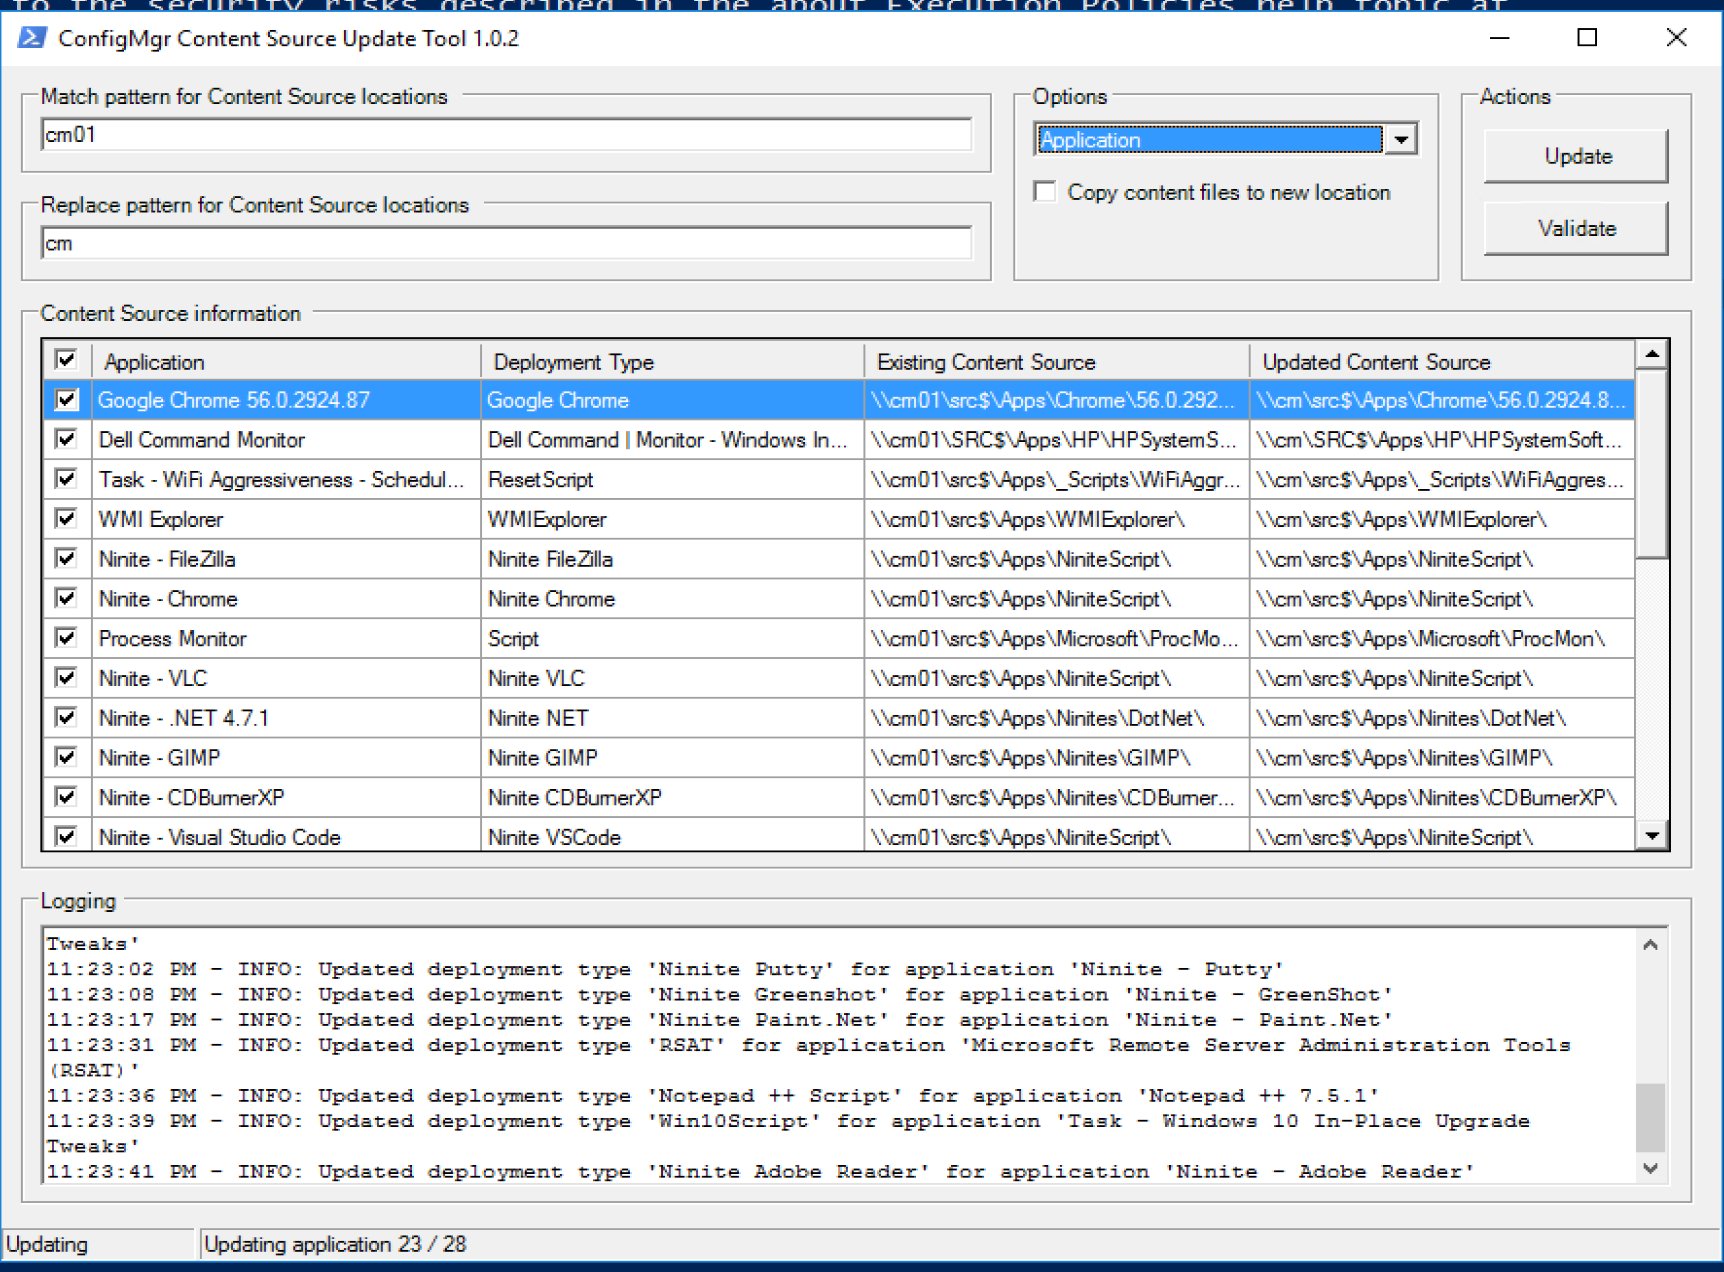The image size is (1724, 1272).
Task: Uncheck the Ninite - GIMP row checkbox
Action: point(66,757)
